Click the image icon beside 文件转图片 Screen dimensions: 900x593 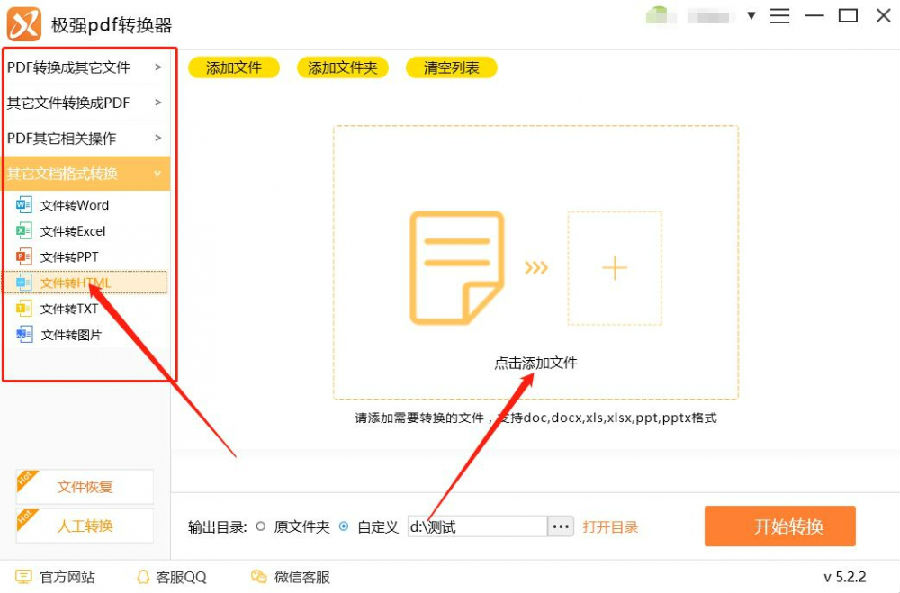[24, 334]
